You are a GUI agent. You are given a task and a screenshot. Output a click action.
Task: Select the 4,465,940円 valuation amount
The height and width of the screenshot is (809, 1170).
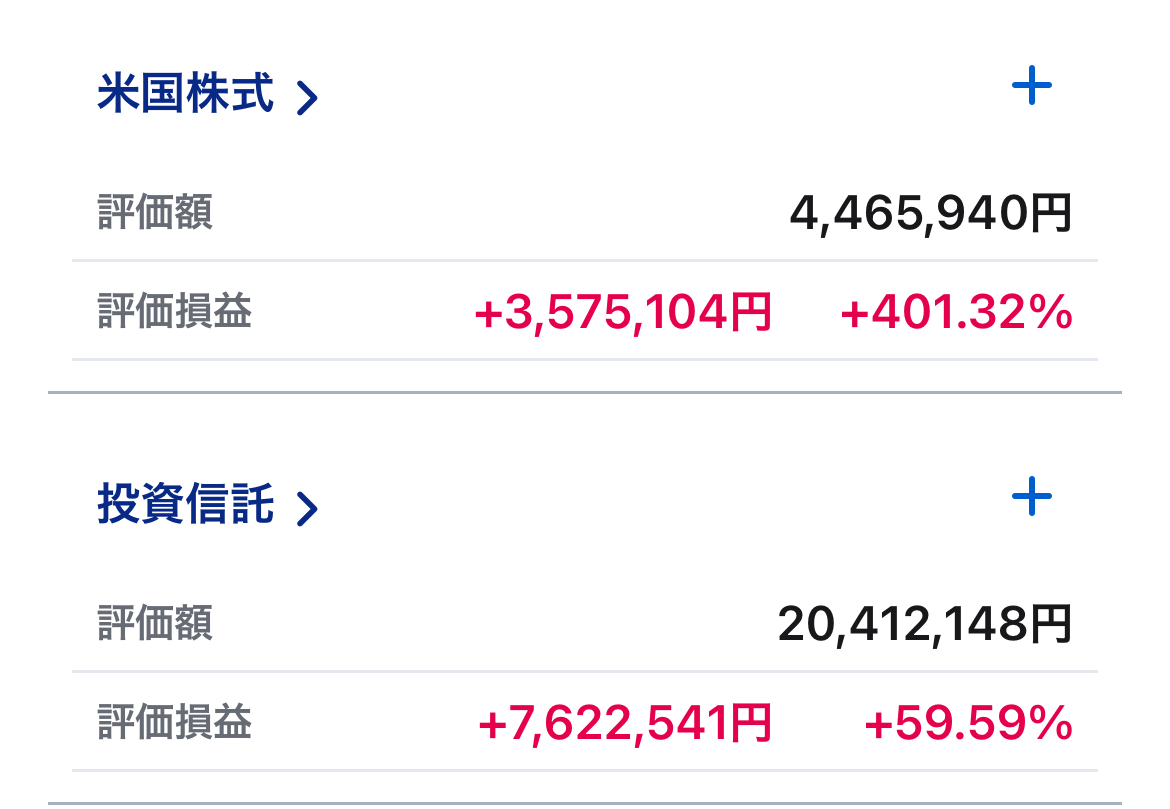(930, 213)
